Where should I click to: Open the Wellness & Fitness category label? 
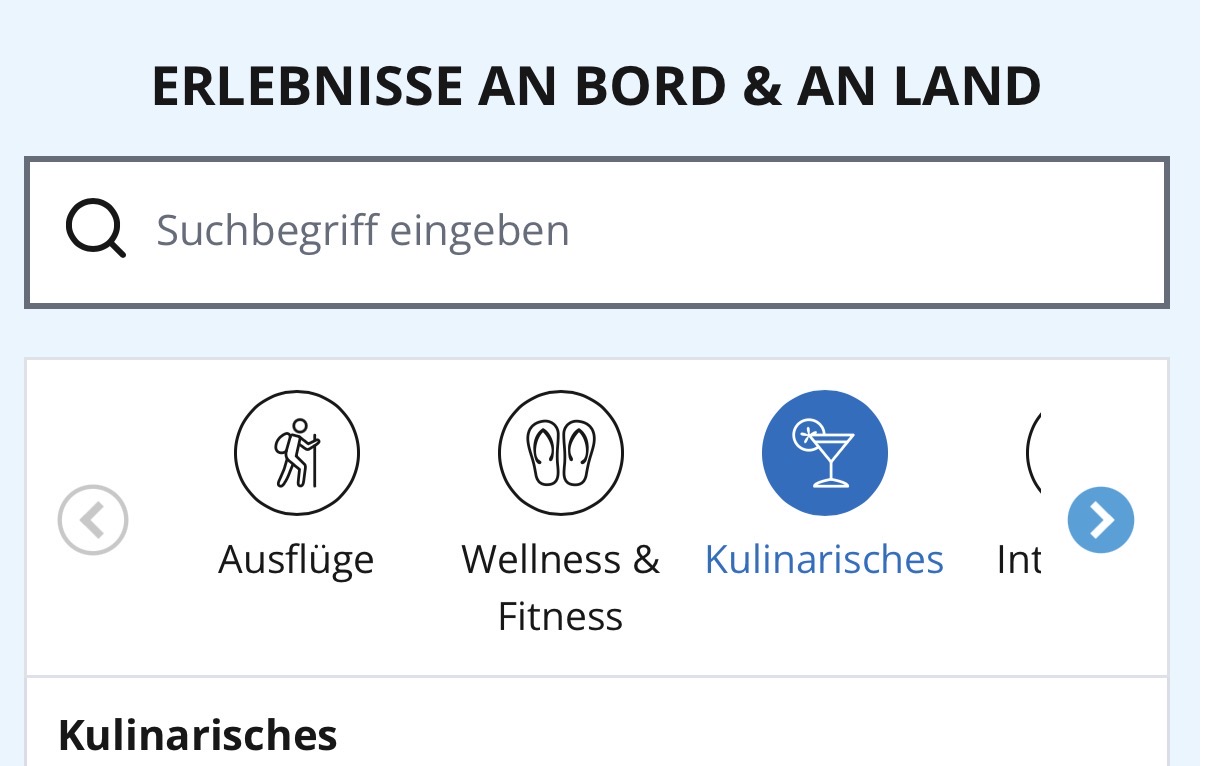561,587
